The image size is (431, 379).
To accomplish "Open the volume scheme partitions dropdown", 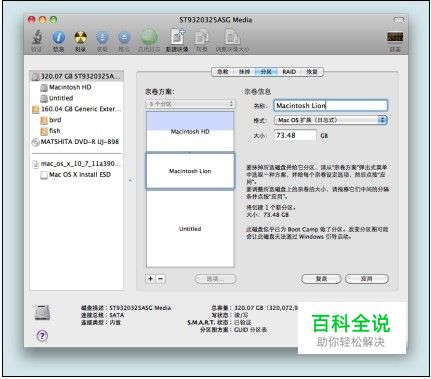I will (190, 104).
